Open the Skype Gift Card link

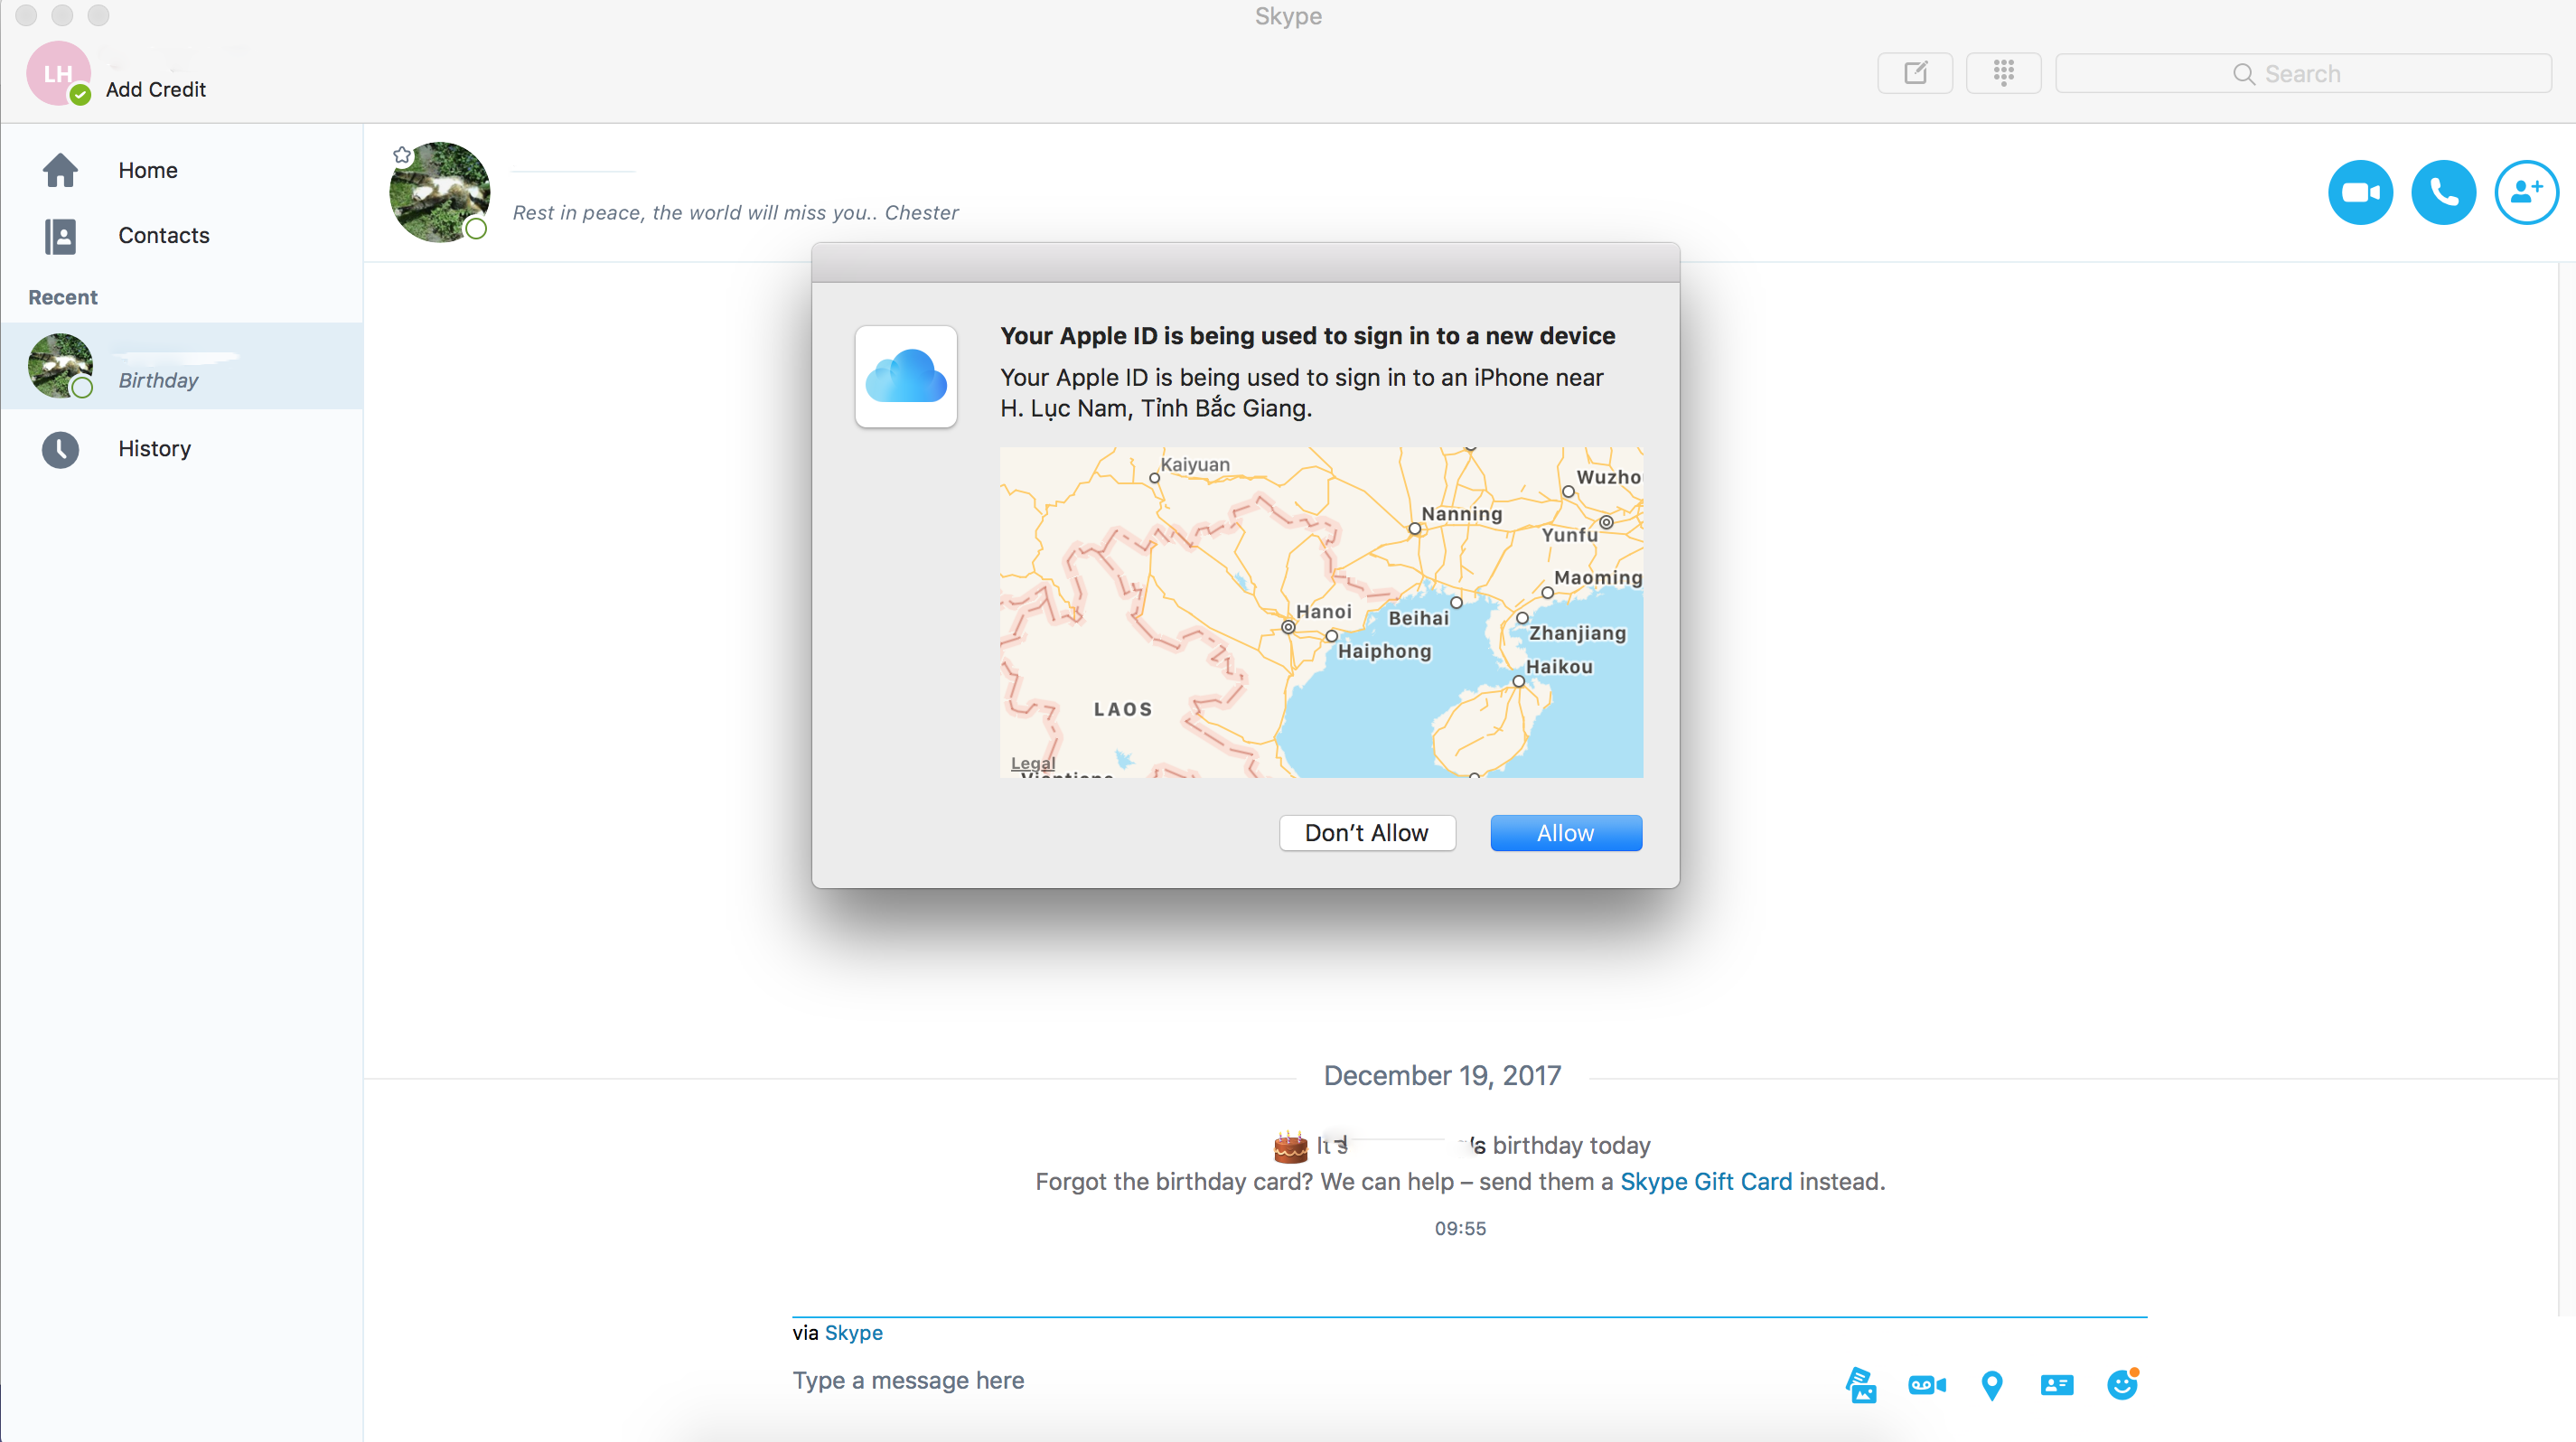point(1706,1181)
